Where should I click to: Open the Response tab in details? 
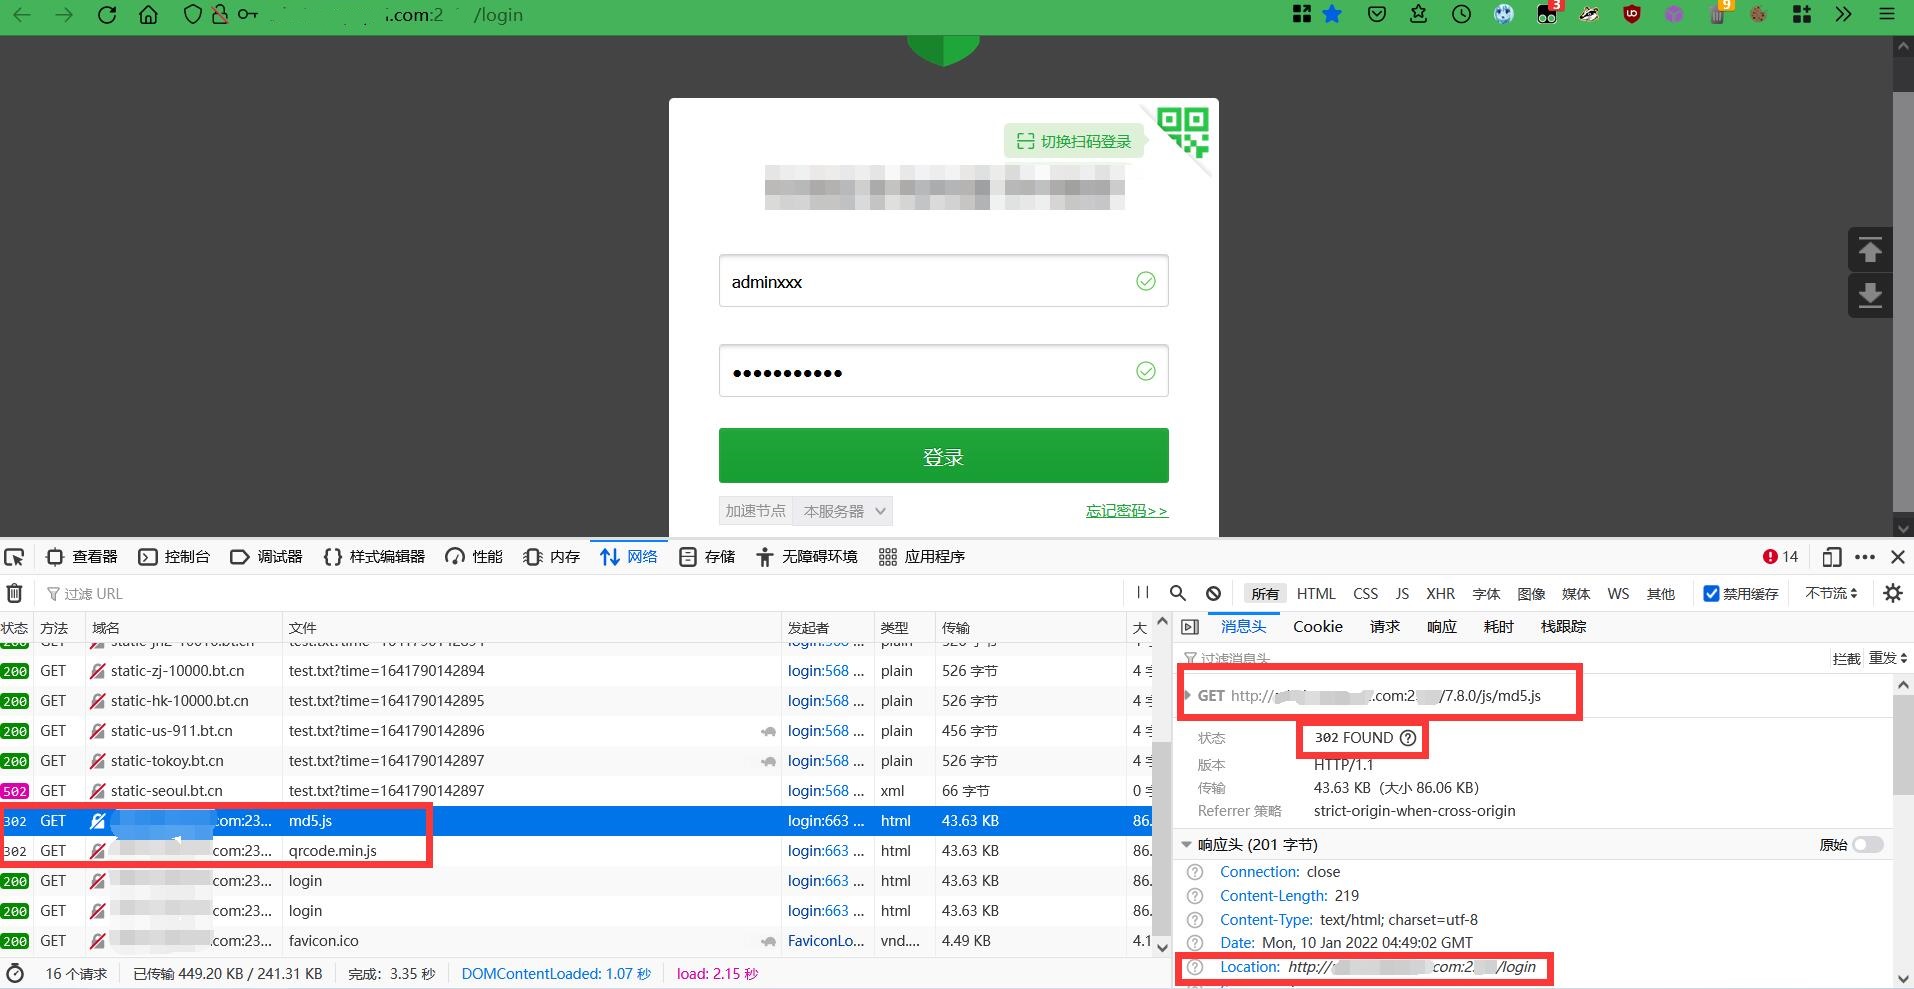1442,627
